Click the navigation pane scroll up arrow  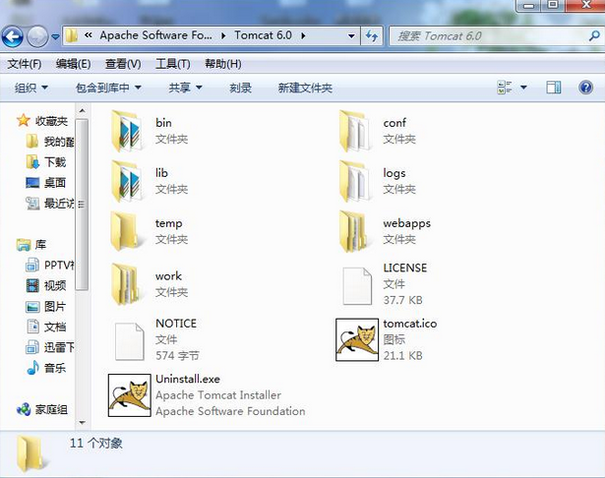coord(82,111)
